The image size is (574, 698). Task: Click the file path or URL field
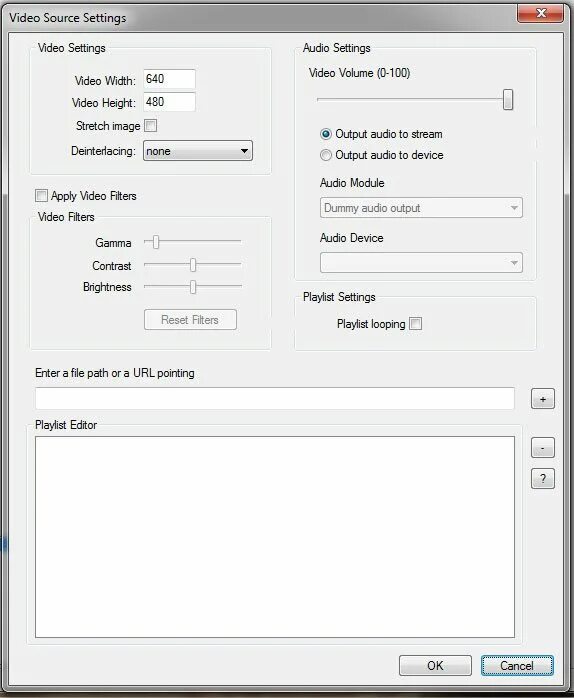pos(275,398)
